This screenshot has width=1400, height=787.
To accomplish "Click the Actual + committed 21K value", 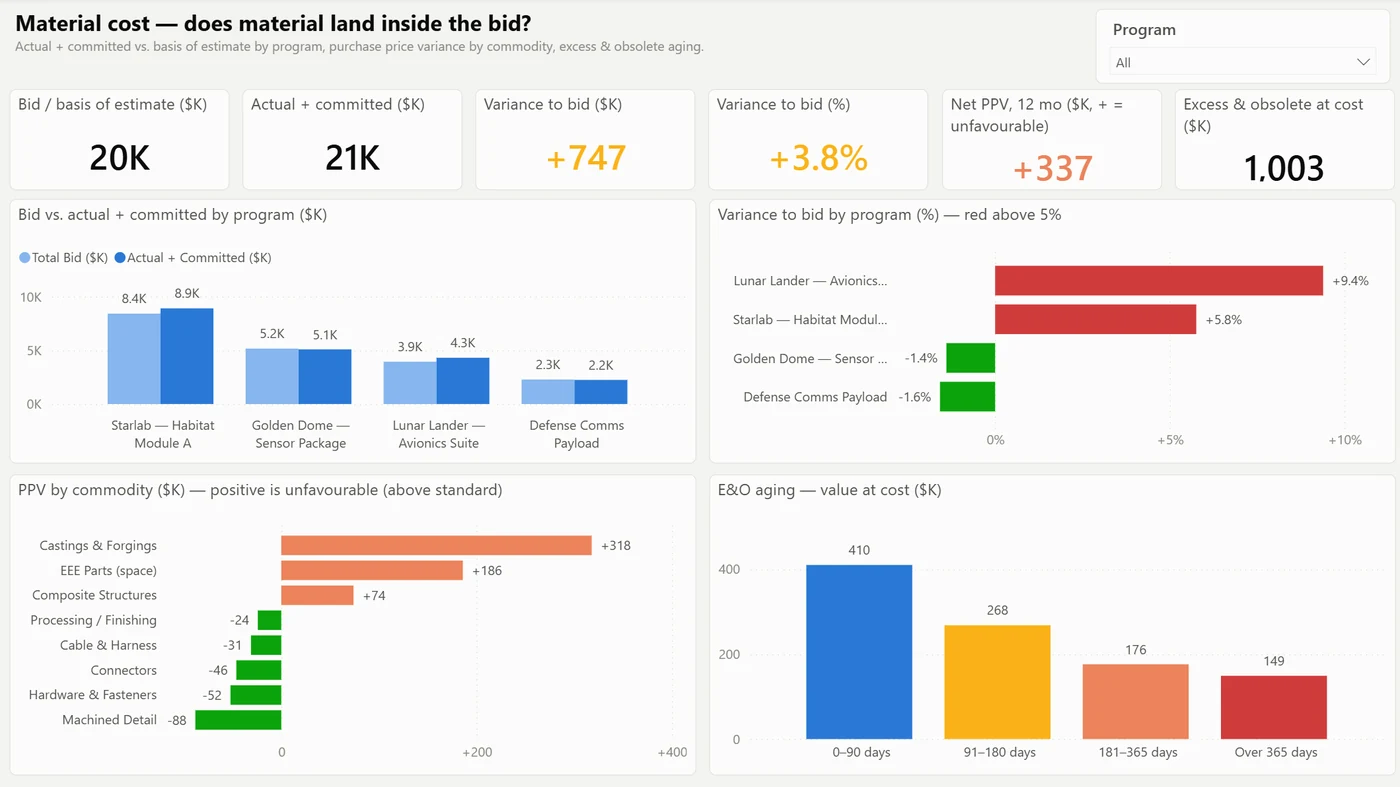I will coord(353,157).
